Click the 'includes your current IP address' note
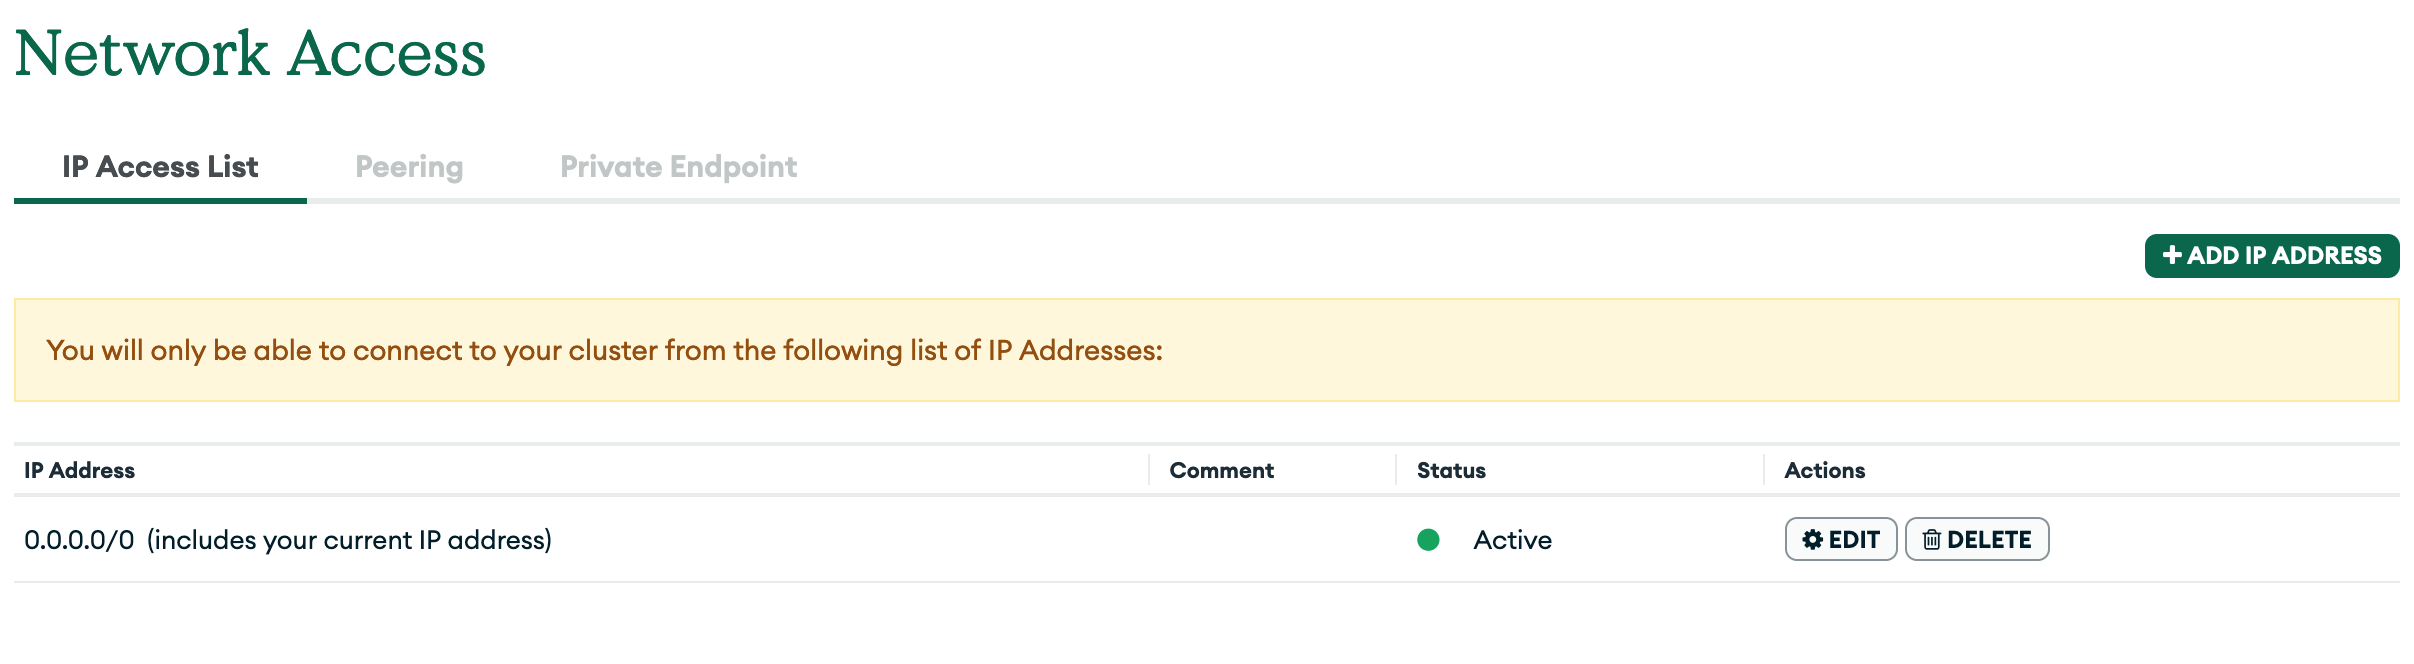2414x664 pixels. 349,540
